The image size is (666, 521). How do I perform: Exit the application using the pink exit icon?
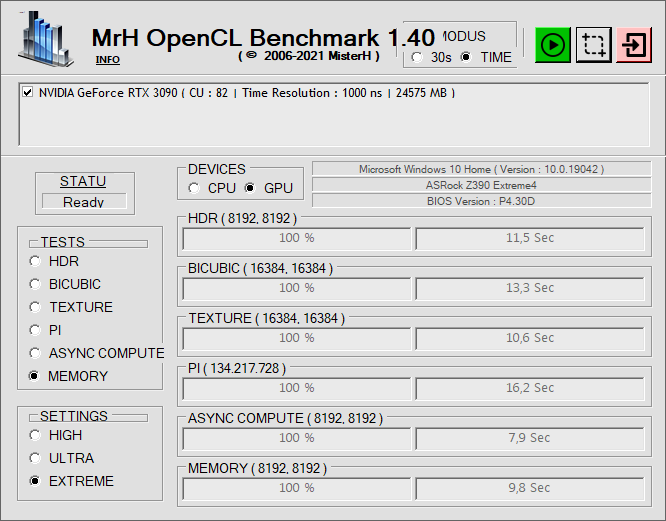click(x=634, y=45)
